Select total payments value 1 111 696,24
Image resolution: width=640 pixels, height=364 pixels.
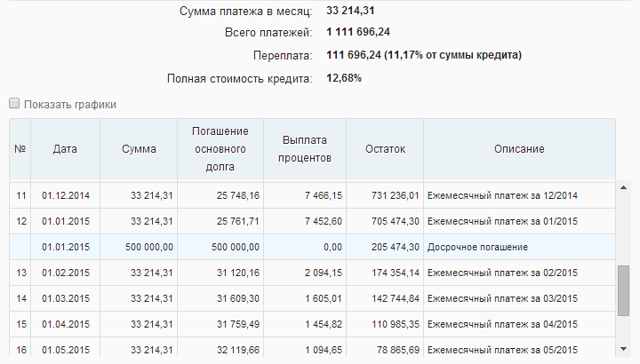[x=358, y=32]
